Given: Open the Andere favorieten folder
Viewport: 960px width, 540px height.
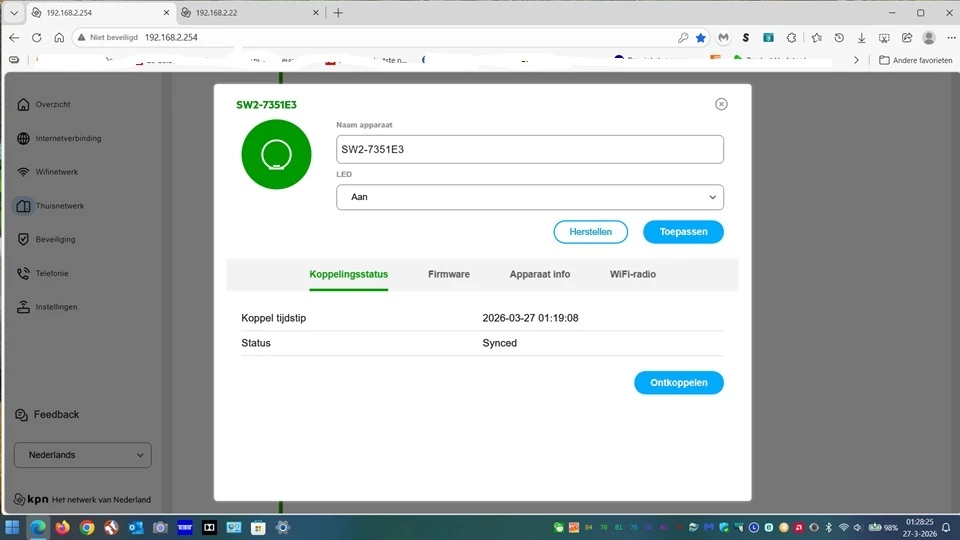Looking at the screenshot, I should pos(916,60).
